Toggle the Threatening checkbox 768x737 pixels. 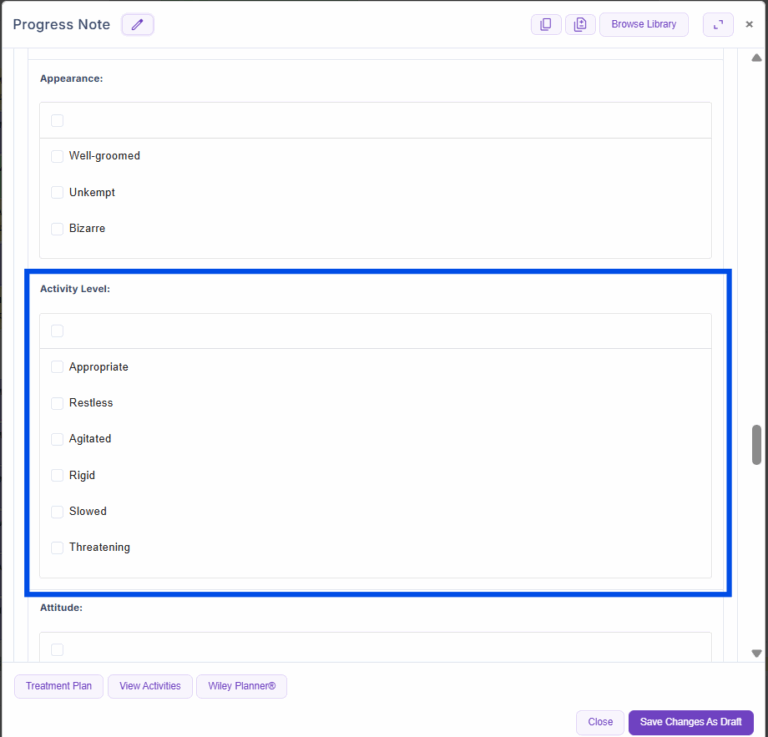(x=57, y=547)
